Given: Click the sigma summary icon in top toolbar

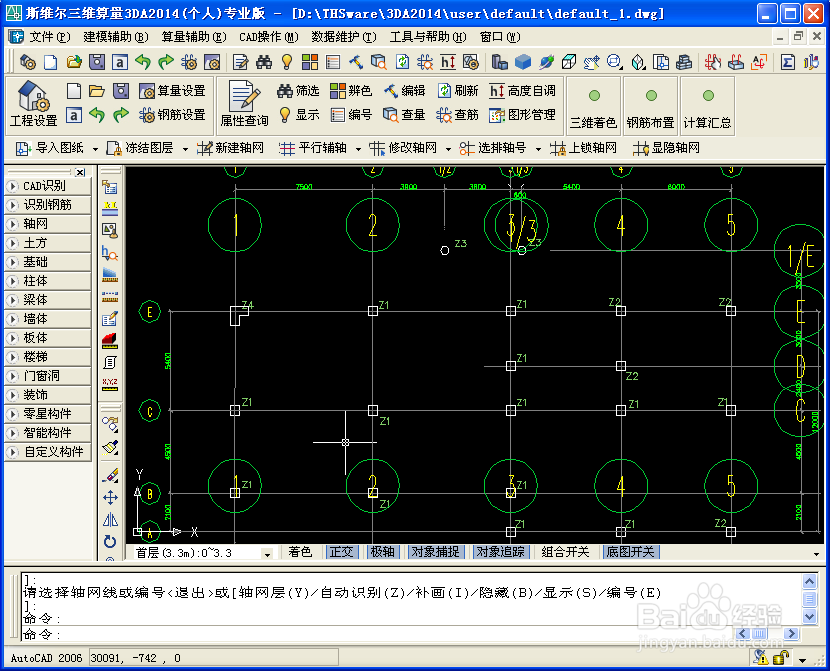Looking at the screenshot, I should tap(788, 62).
